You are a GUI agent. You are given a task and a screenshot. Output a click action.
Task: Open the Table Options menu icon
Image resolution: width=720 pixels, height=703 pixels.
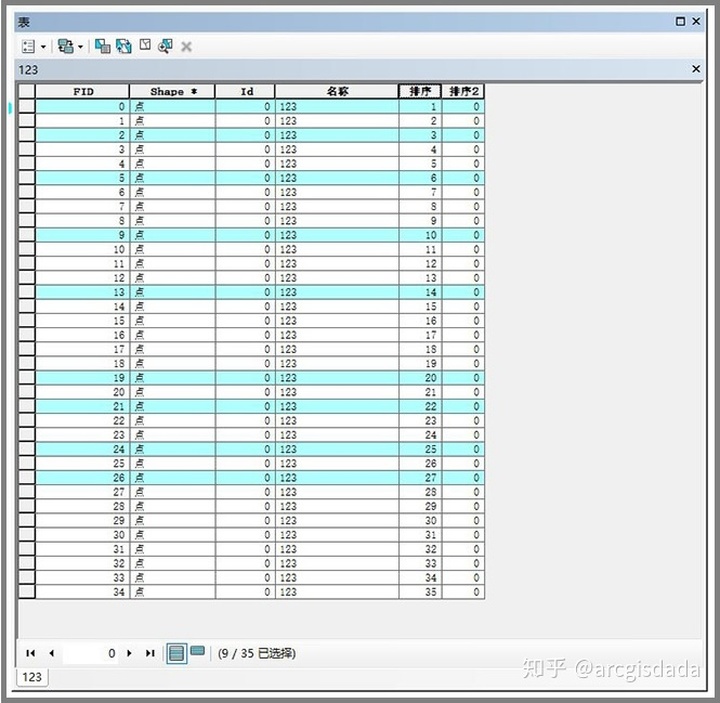28,46
